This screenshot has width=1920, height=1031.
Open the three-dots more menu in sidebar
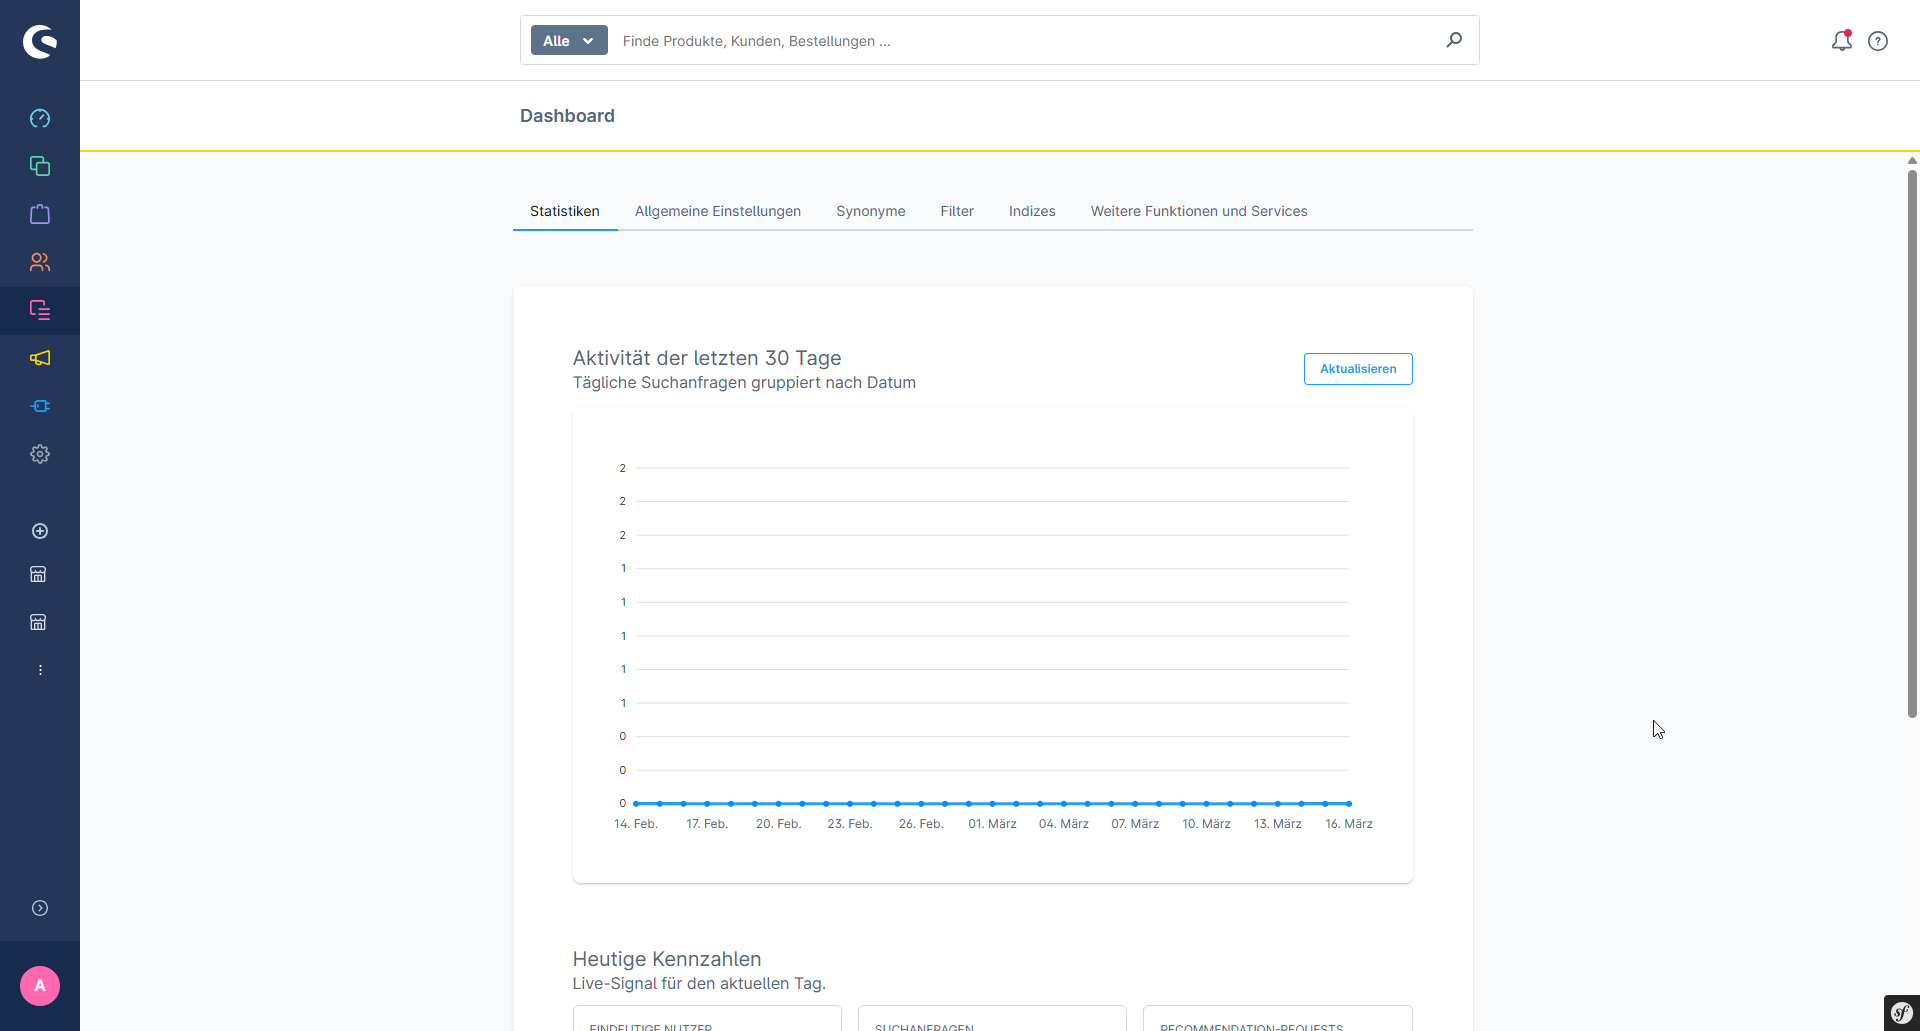(40, 670)
